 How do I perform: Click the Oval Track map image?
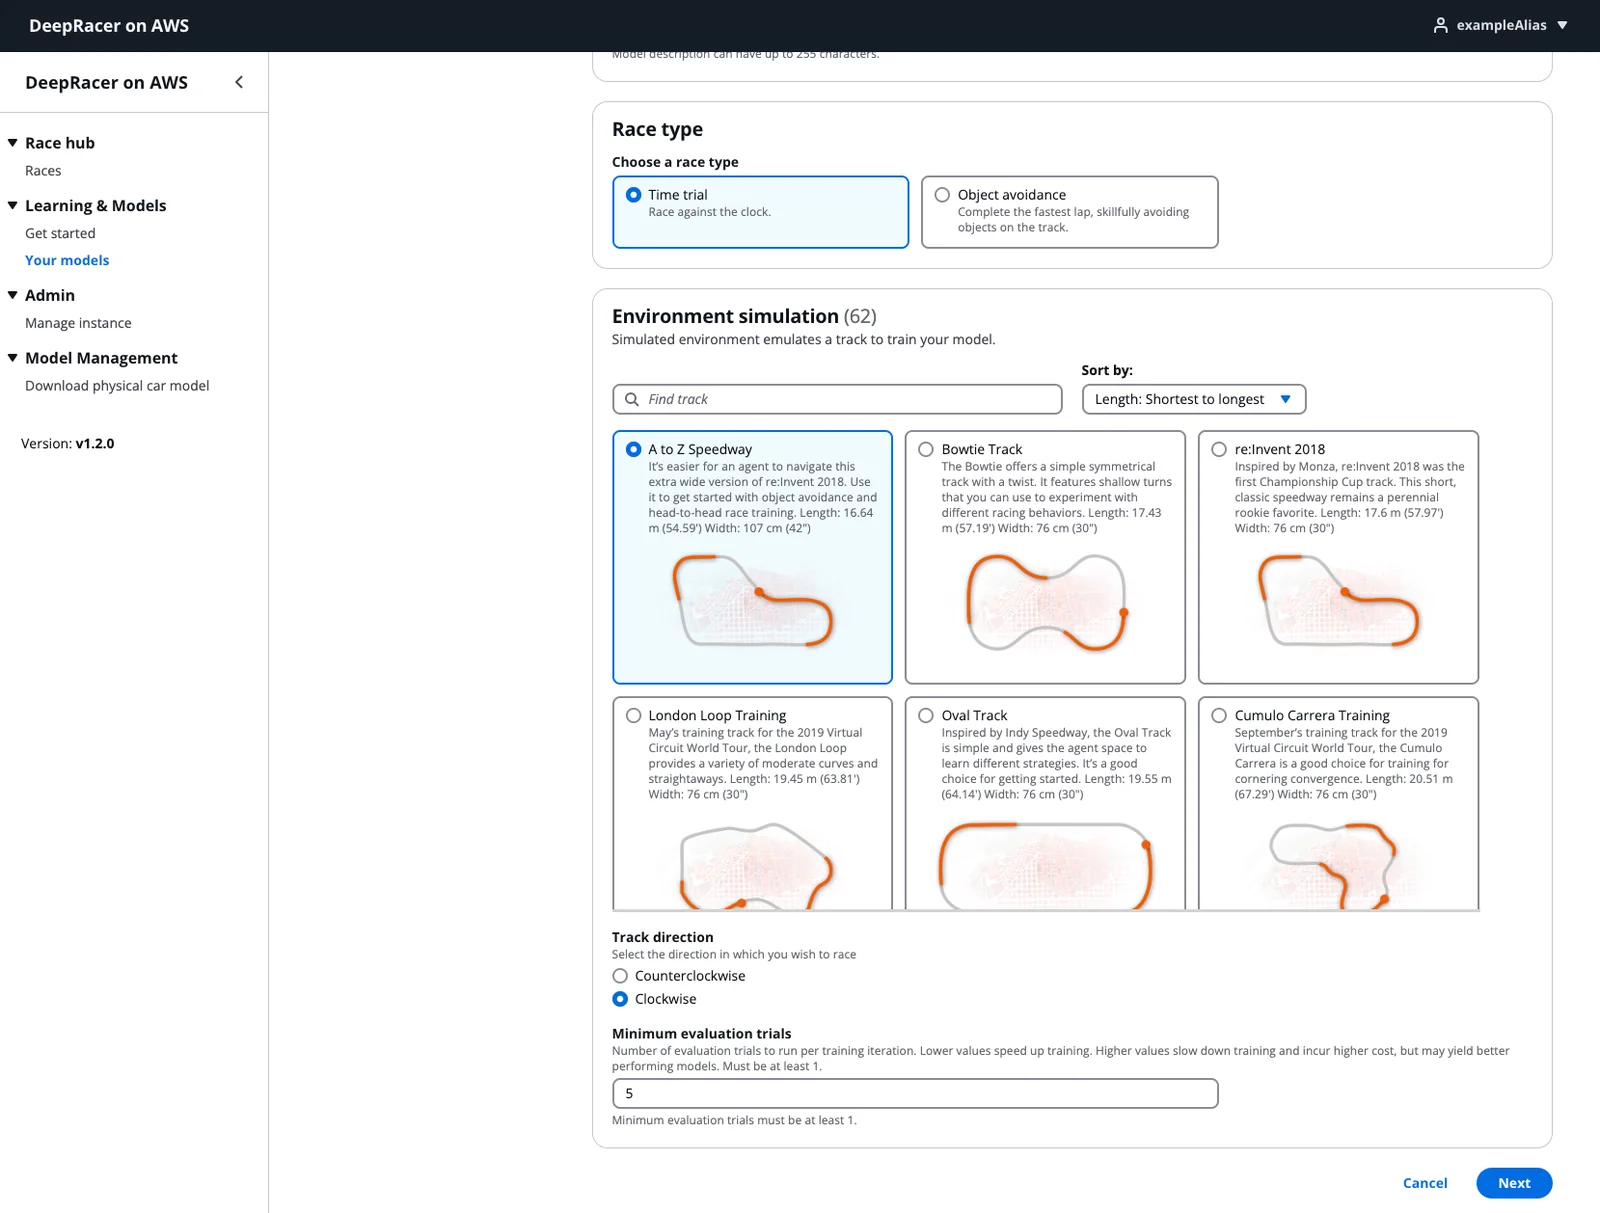pyautogui.click(x=1045, y=865)
